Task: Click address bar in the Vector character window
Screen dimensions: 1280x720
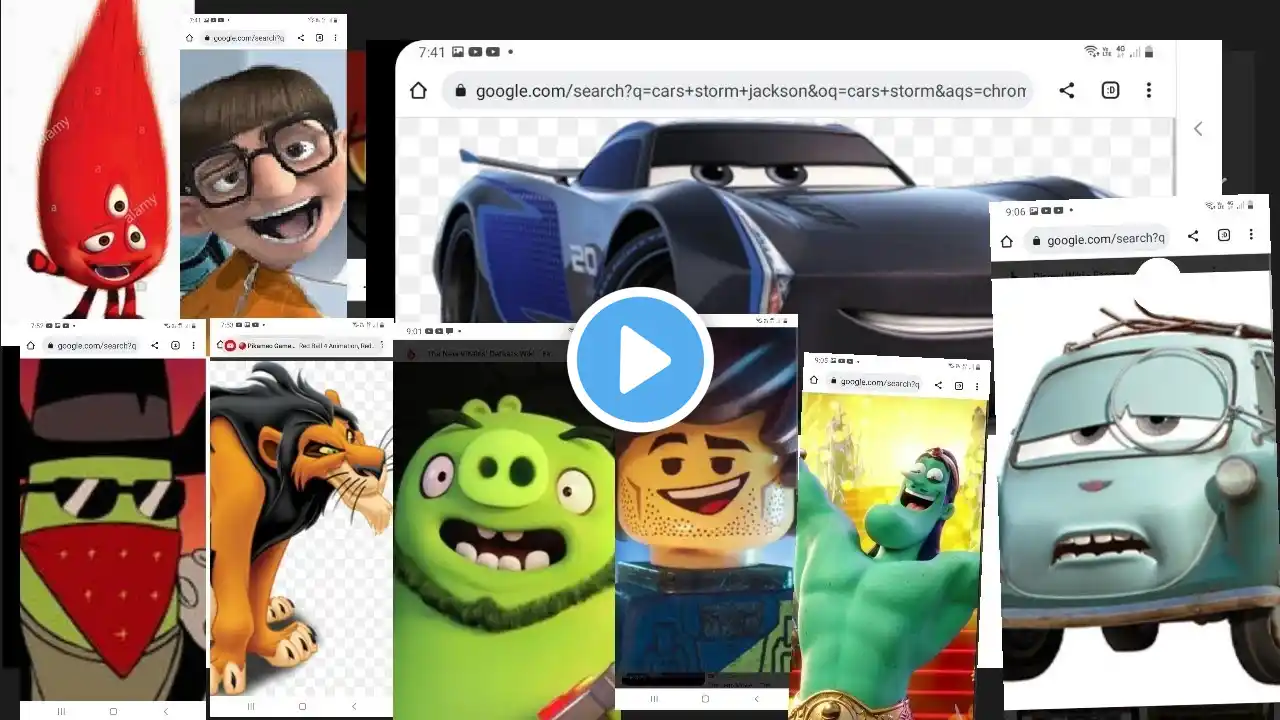Action: [x=244, y=38]
